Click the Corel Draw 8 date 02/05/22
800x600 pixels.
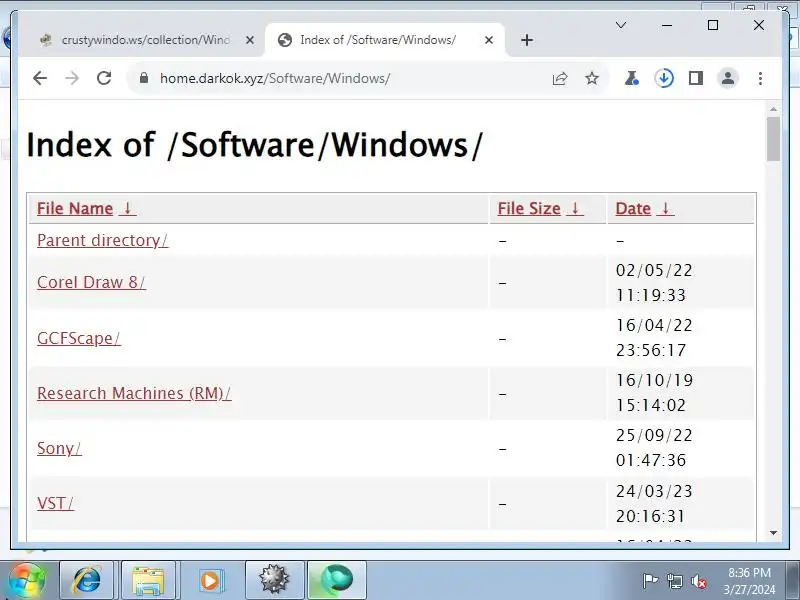(x=654, y=270)
